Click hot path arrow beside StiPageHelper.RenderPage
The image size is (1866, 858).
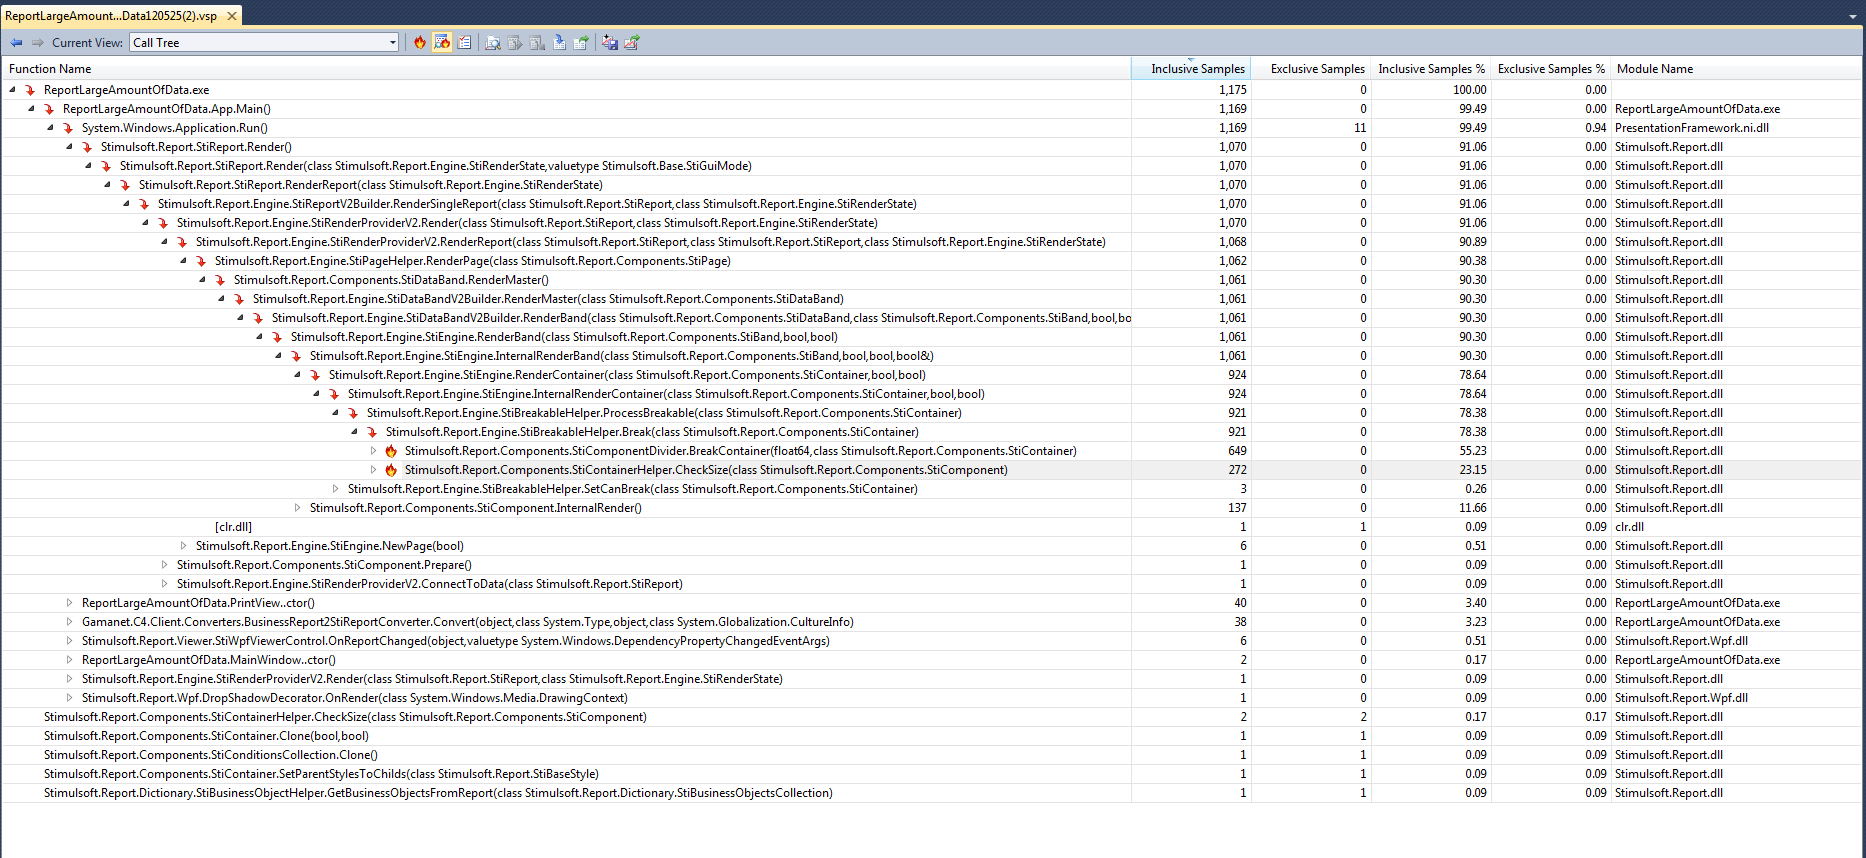click(201, 261)
